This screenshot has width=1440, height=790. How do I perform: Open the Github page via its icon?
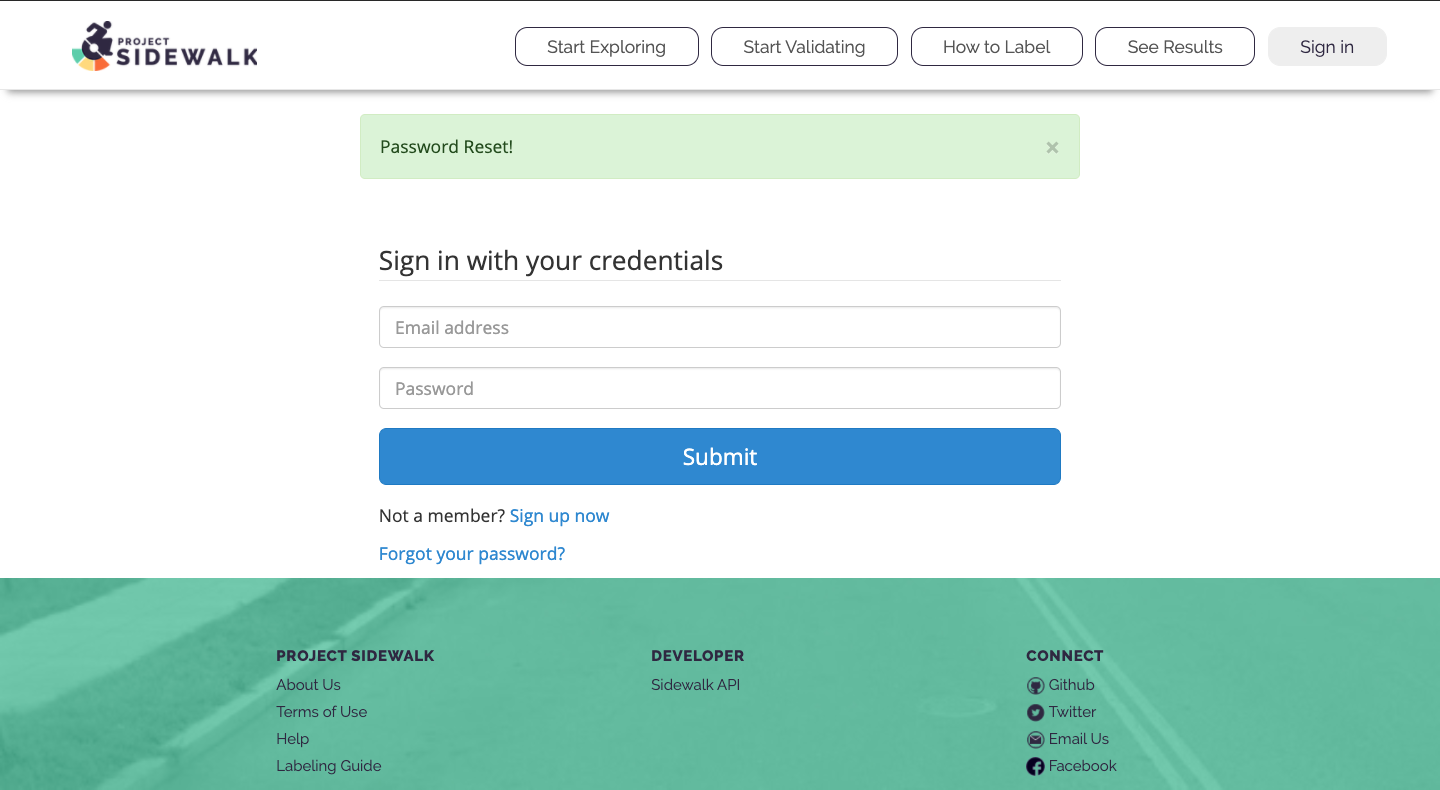click(1035, 685)
